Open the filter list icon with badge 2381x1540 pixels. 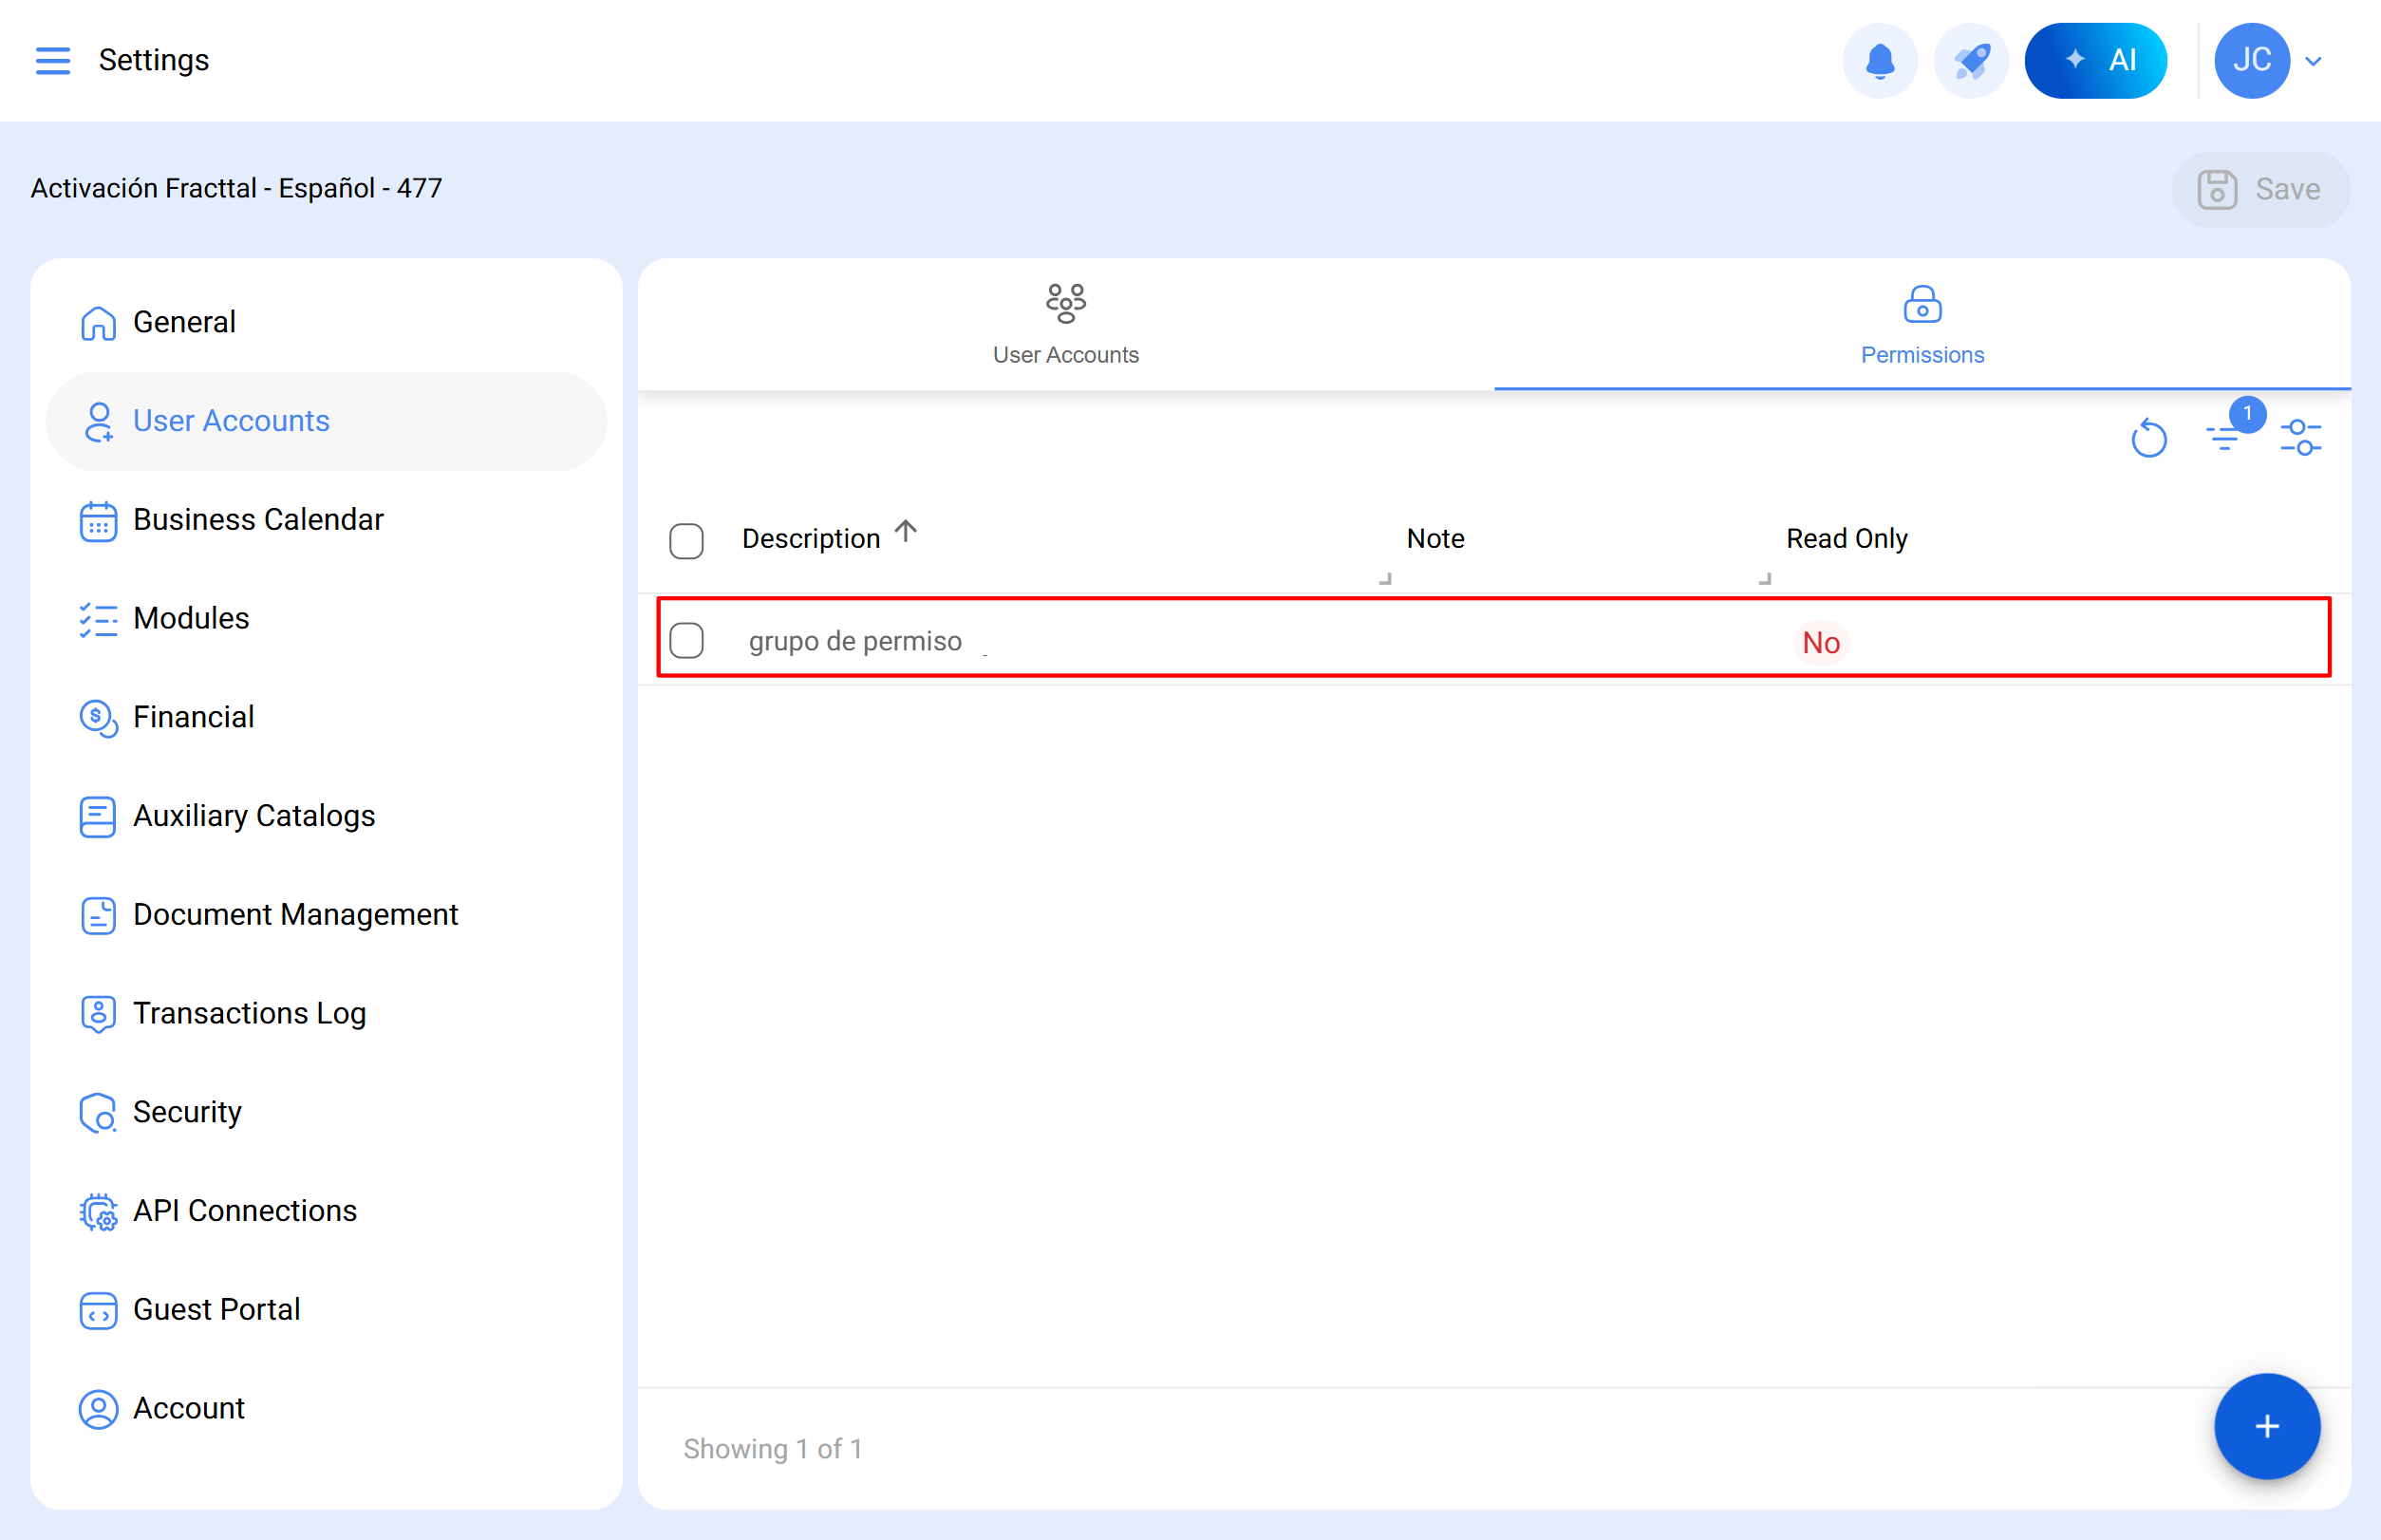2224,436
